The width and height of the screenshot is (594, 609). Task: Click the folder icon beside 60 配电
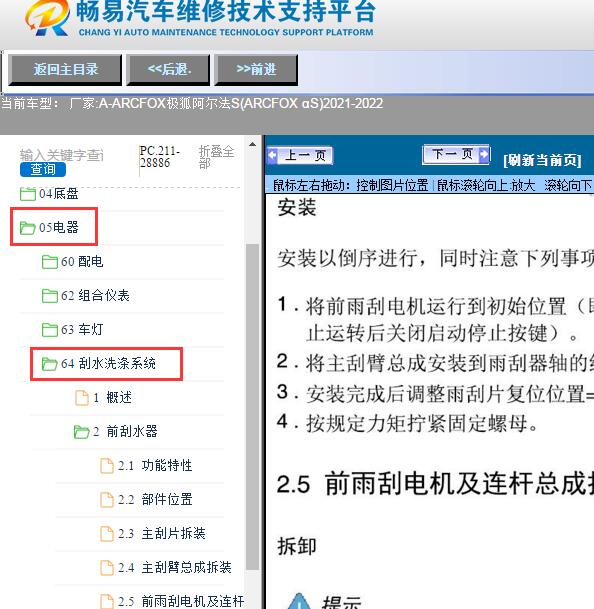click(x=50, y=262)
